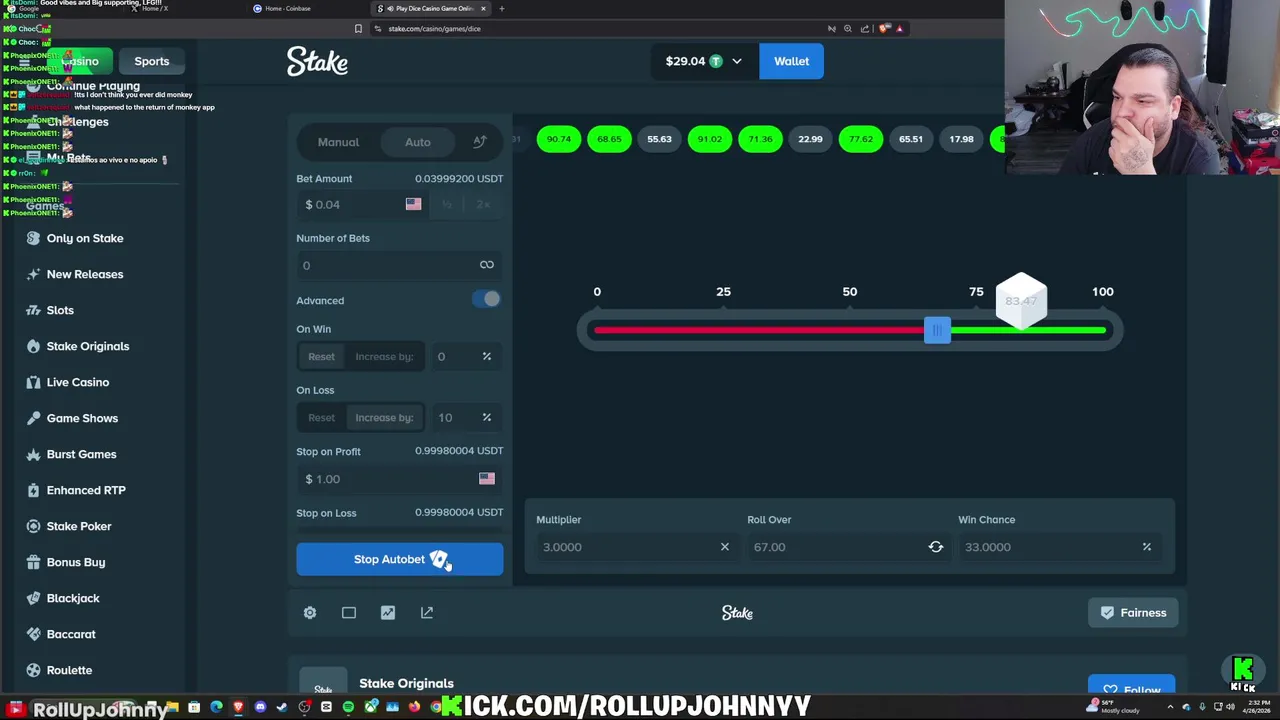Viewport: 1280px width, 720px height.
Task: Click the infinity icon in Number of Bets
Action: (x=487, y=265)
